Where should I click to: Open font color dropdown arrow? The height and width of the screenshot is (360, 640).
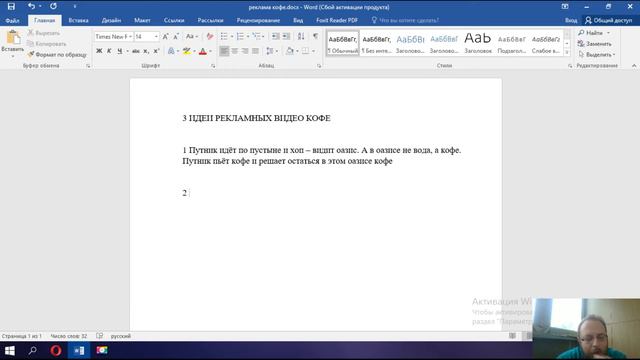(x=210, y=51)
